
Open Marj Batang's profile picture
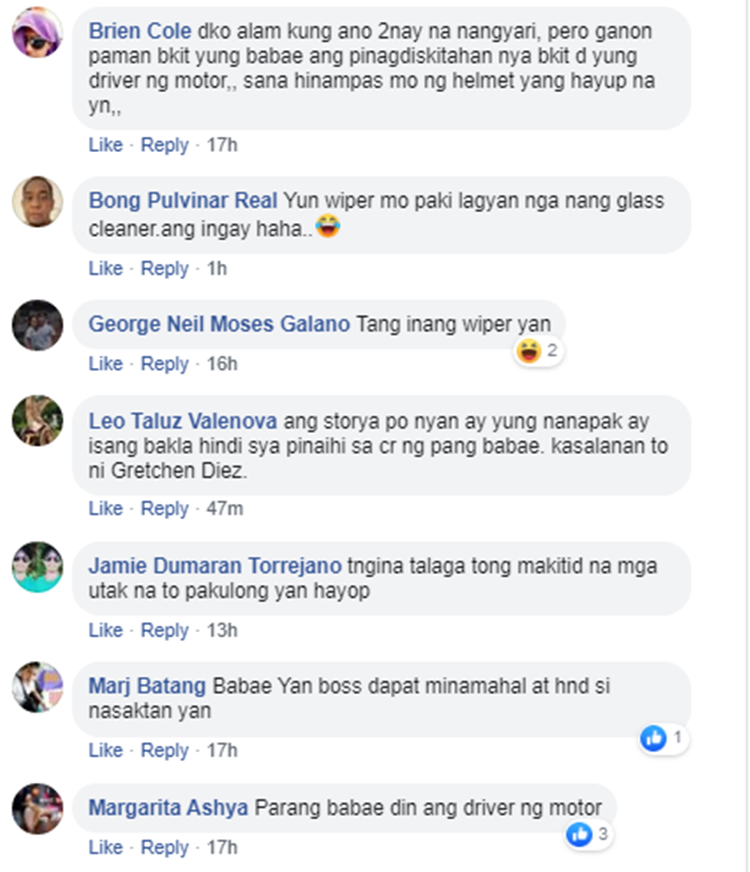(37, 687)
